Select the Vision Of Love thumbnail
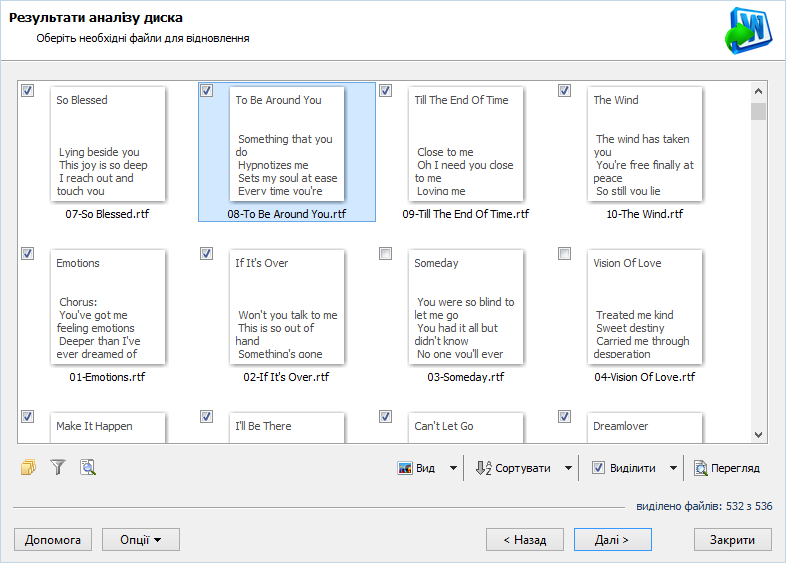This screenshot has height=563, width=786. tap(645, 307)
